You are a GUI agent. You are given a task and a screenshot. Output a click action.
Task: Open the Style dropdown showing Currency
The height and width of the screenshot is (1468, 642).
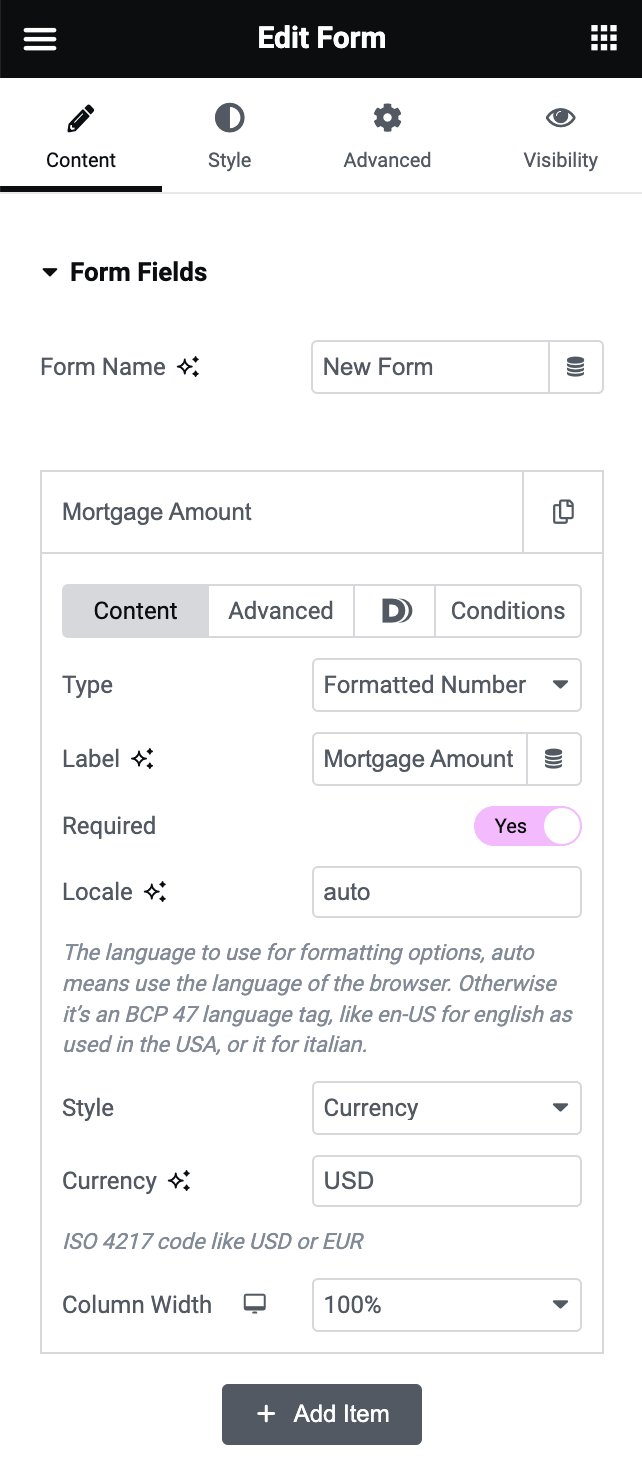coord(447,1108)
